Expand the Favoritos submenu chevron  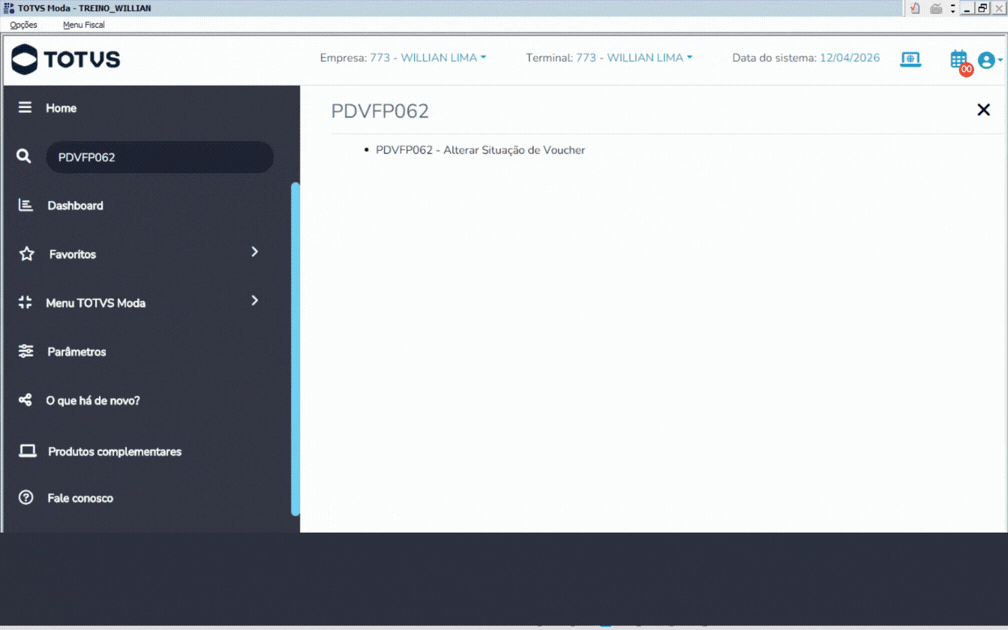tap(255, 251)
